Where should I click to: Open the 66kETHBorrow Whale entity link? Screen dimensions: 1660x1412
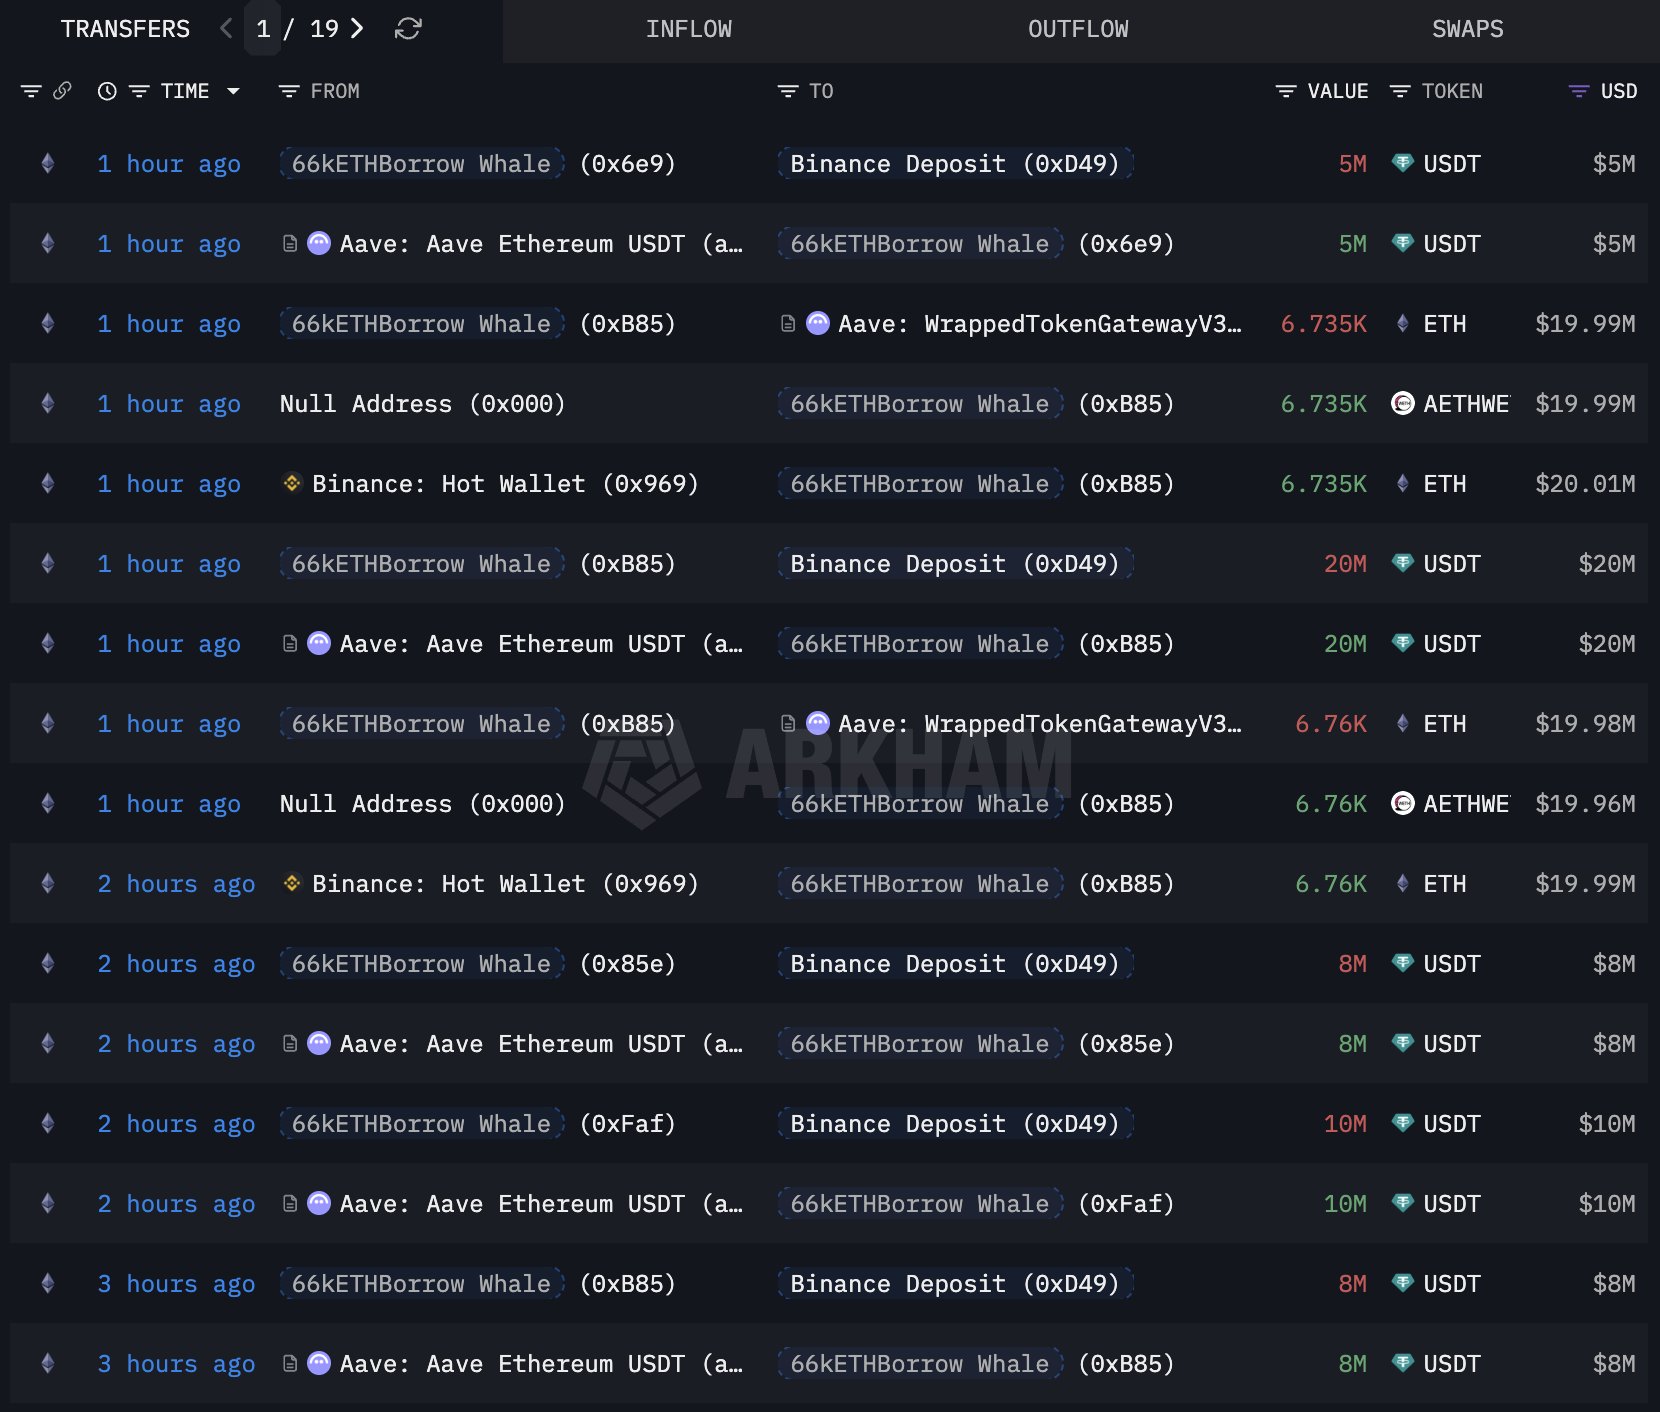click(x=420, y=164)
